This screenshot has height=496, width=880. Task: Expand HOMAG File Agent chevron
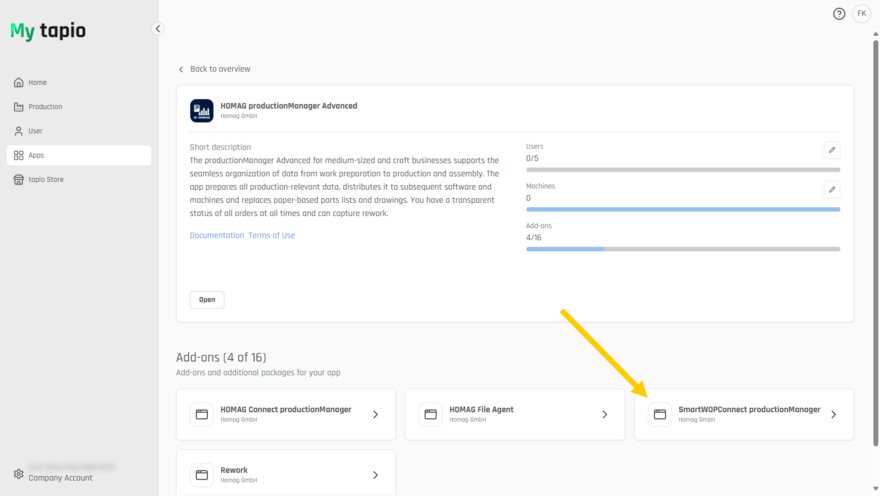[x=604, y=415]
